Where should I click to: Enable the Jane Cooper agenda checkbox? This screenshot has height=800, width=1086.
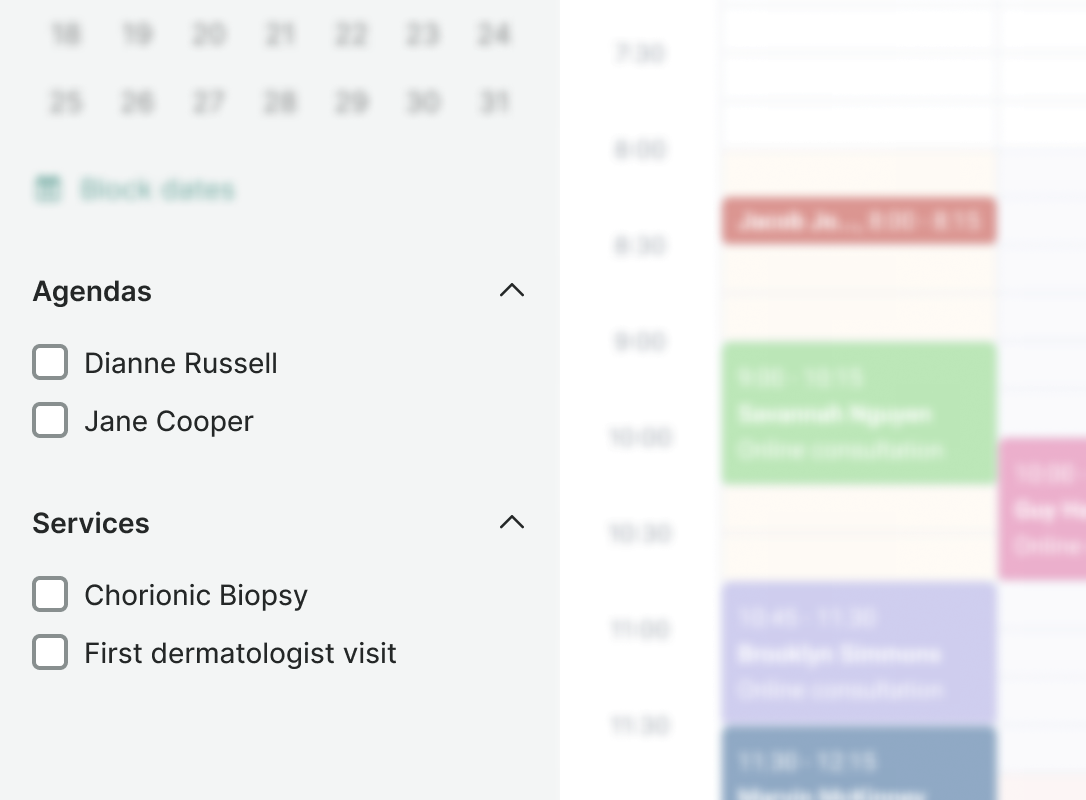[50, 421]
